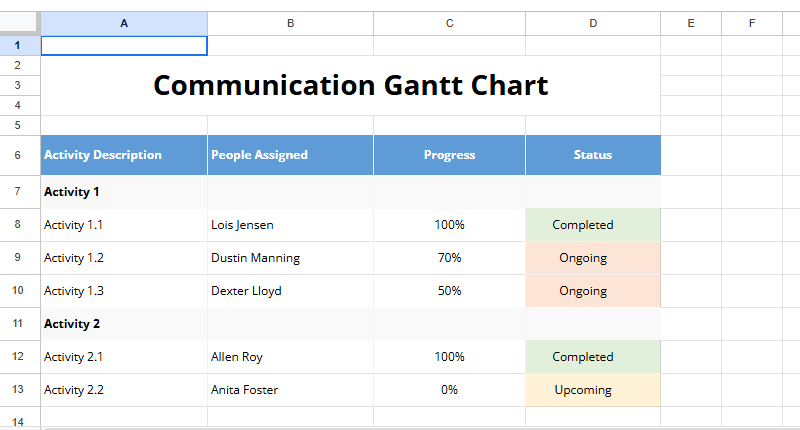The height and width of the screenshot is (430, 800).
Task: Select the Activity 2 group row
Action: point(73,324)
